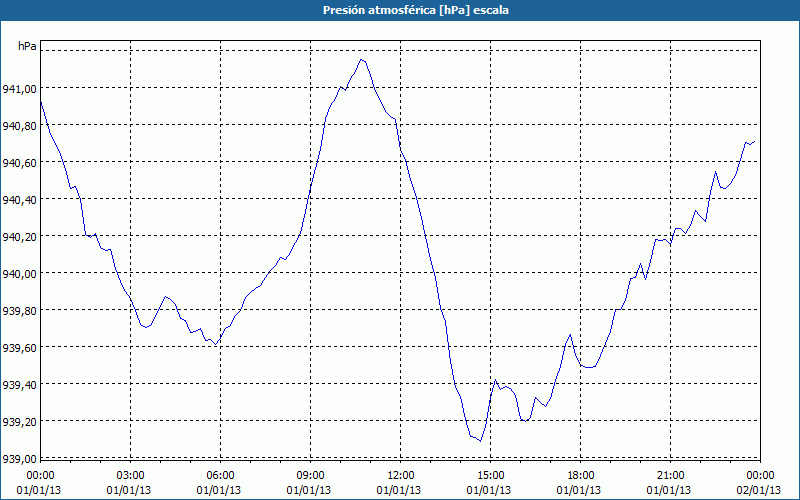800x500 pixels.
Task: Select the 939,00 pressure axis label
Action: click(x=20, y=459)
